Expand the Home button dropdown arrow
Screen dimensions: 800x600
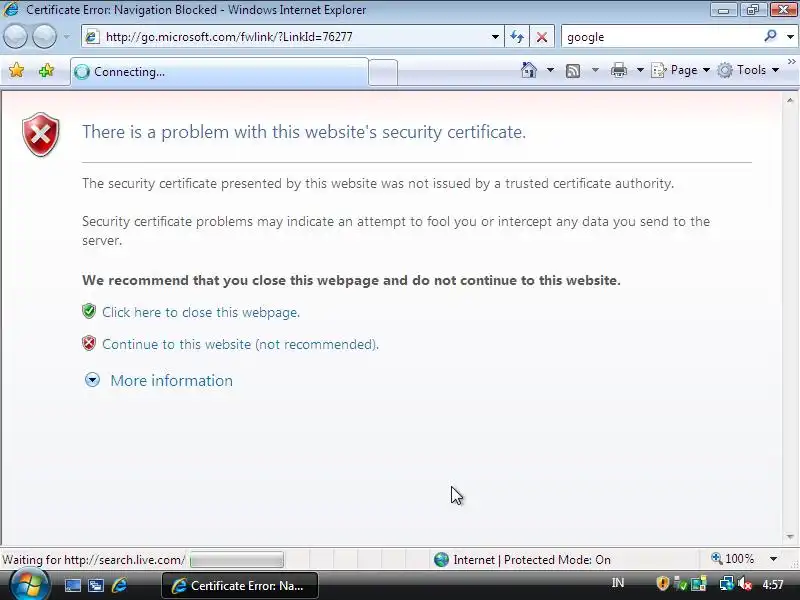coord(550,70)
